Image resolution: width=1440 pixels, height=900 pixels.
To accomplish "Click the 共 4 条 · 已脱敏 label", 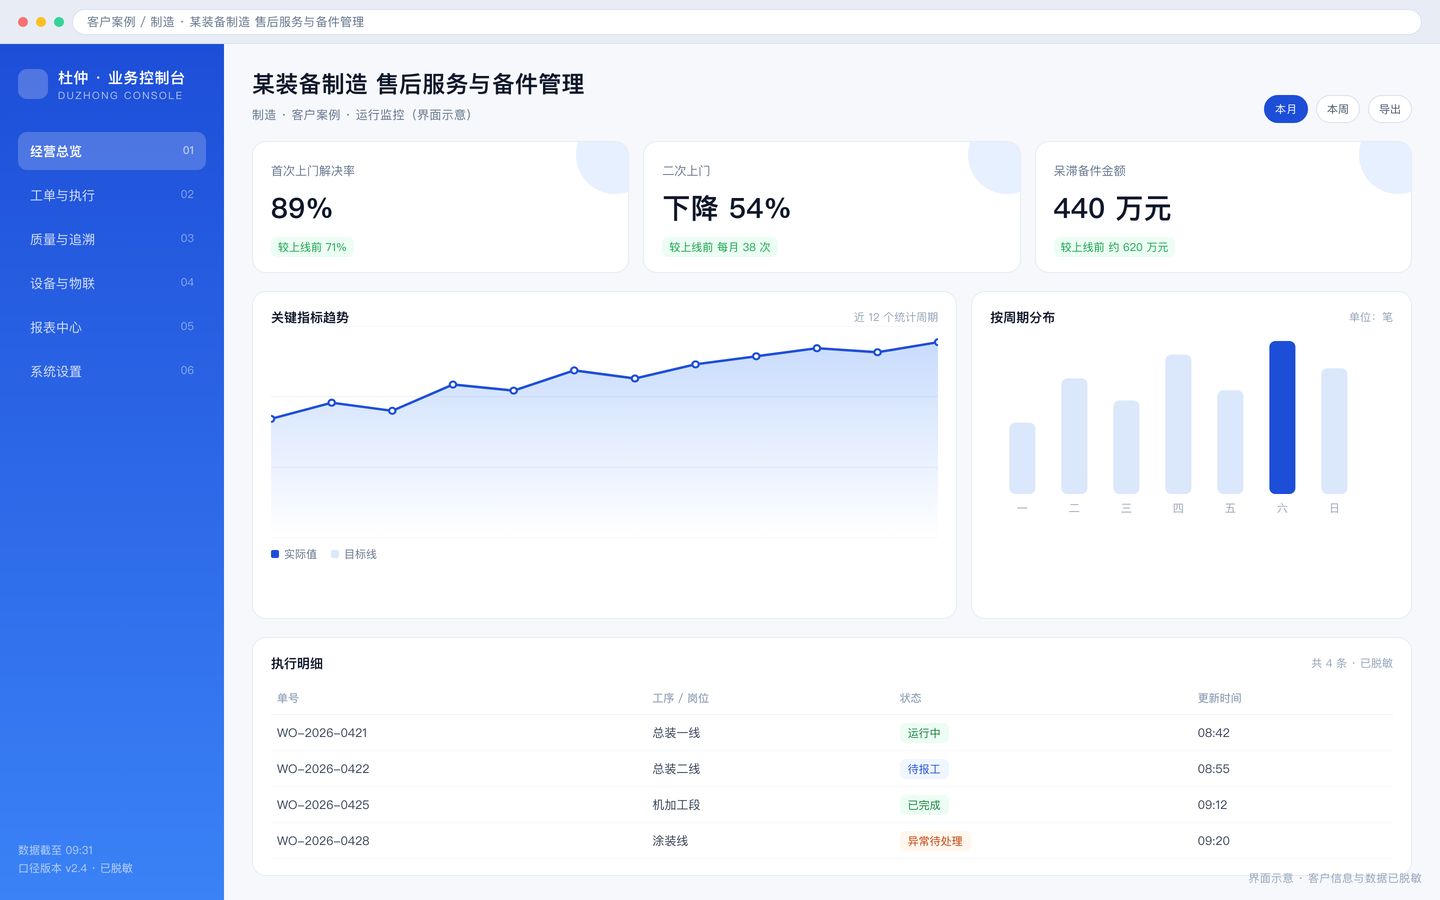I will 1352,663.
